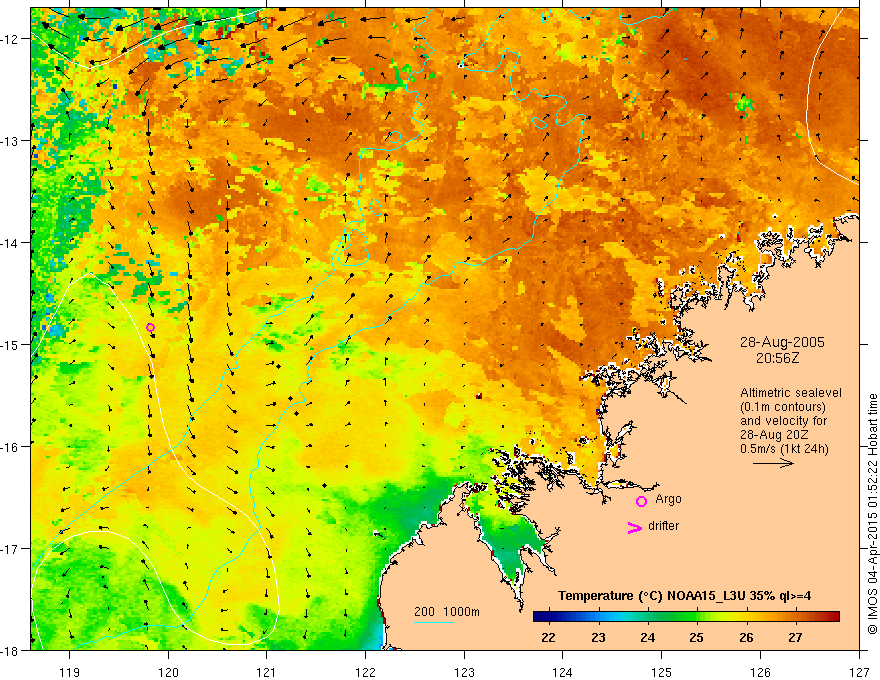Click the '0.5m/s (1kt 24h)' scale text
This screenshot has width=880, height=680.
coord(784,449)
